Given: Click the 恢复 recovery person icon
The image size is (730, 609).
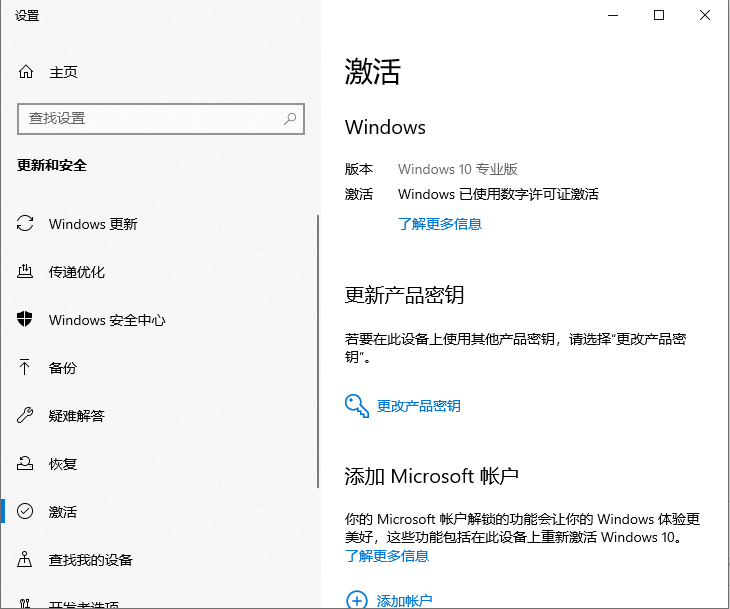Looking at the screenshot, I should 26,464.
